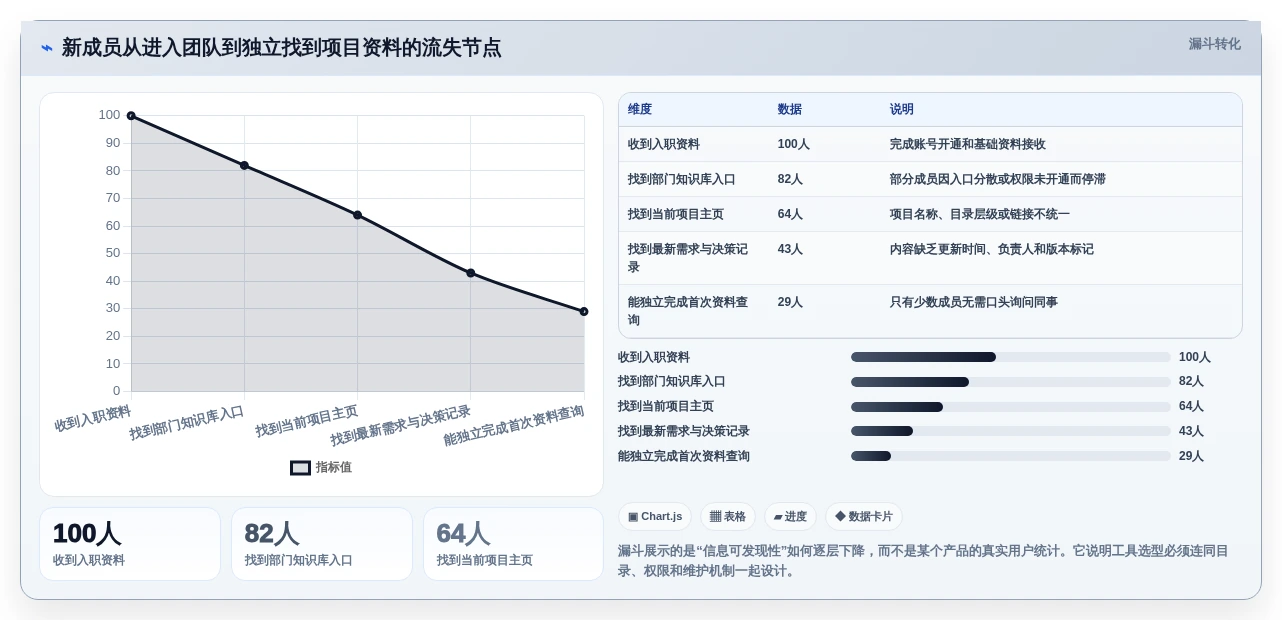Click the x-axis label 能独立完成首次资料查询
The image size is (1282, 620).
tap(514, 425)
